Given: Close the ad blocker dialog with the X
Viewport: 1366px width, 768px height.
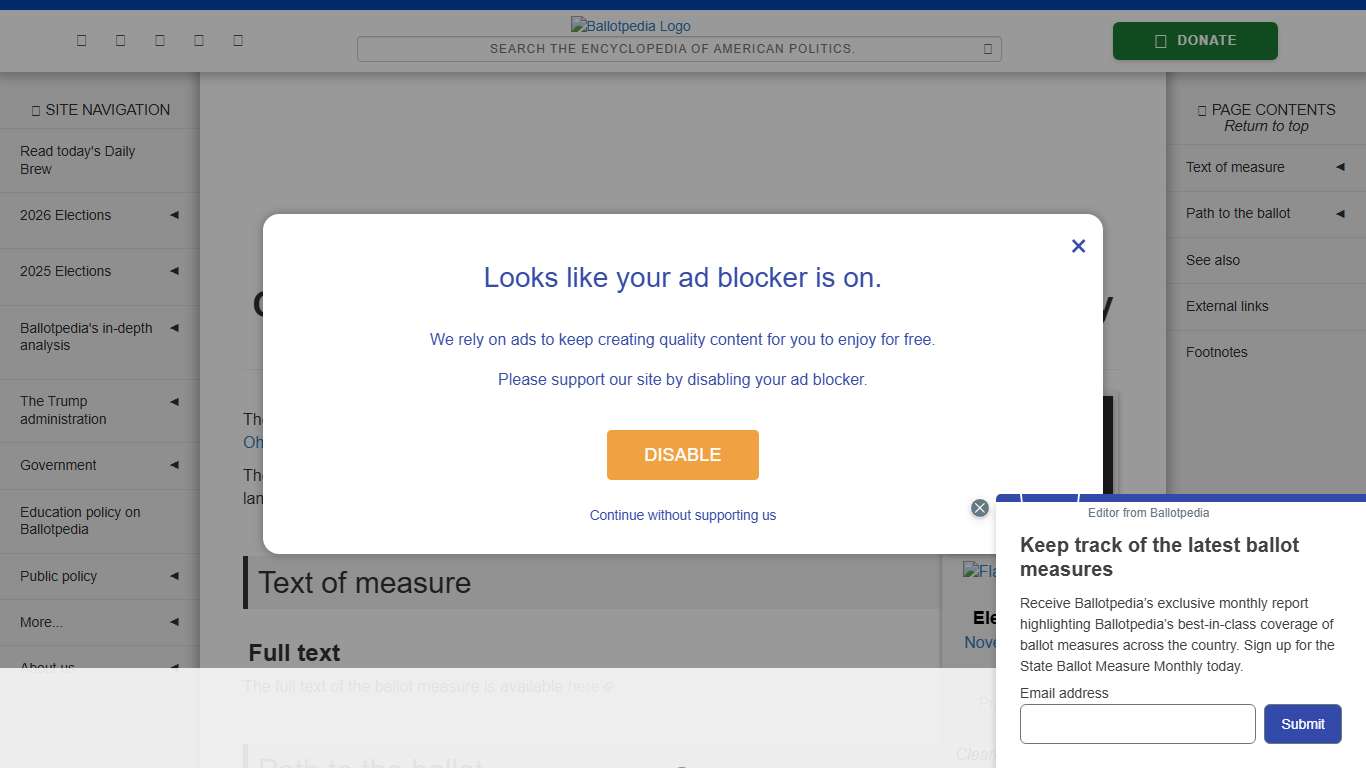Looking at the screenshot, I should [x=1078, y=246].
